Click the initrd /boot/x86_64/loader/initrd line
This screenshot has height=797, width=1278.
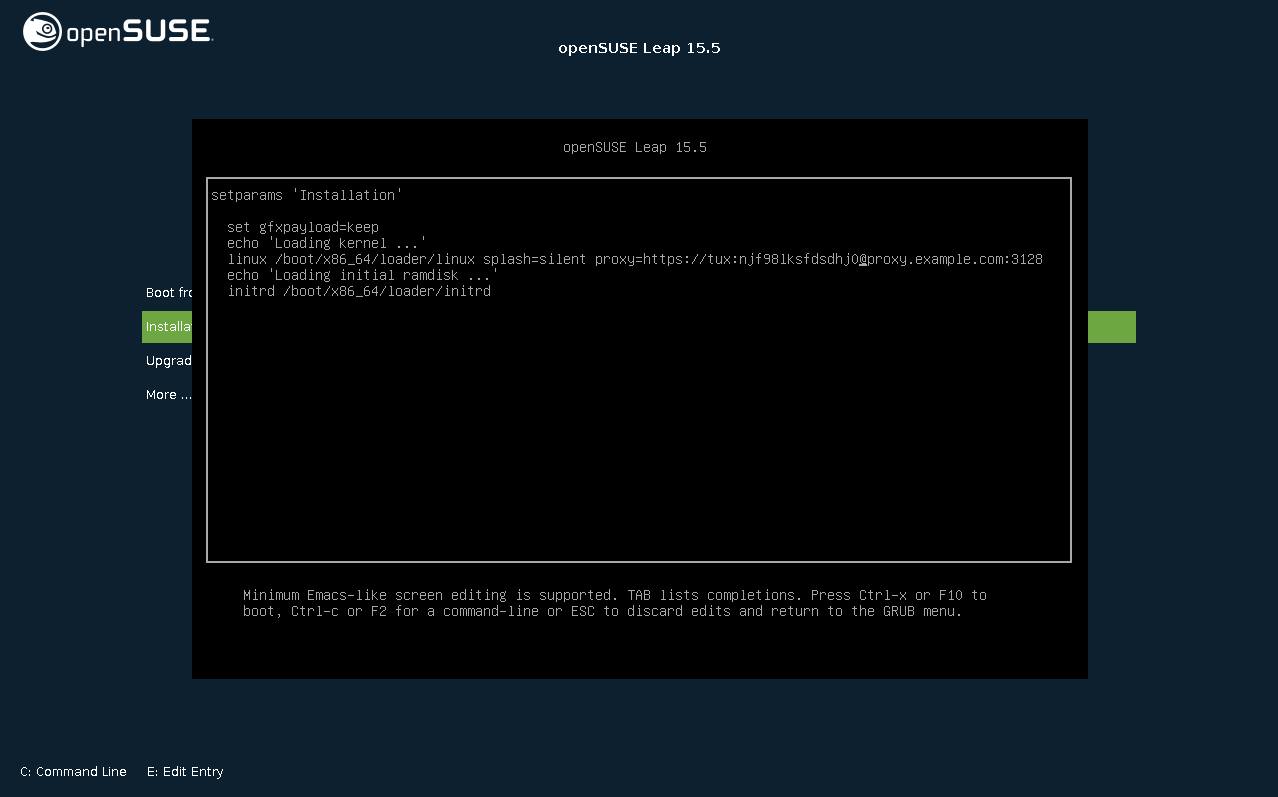click(359, 291)
